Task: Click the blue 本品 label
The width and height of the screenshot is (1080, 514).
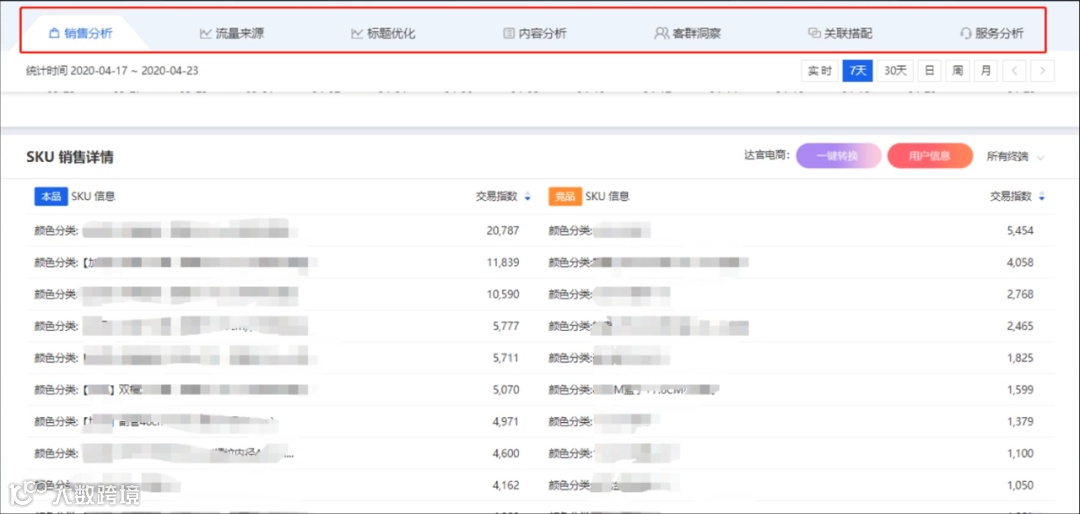Action: [x=50, y=196]
